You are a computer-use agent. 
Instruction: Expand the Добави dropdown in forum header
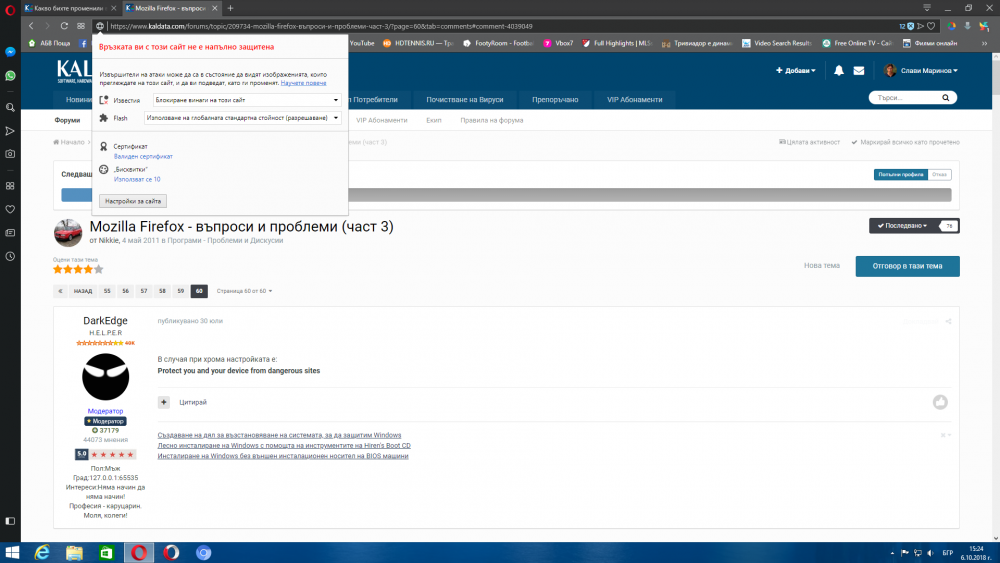tap(795, 71)
